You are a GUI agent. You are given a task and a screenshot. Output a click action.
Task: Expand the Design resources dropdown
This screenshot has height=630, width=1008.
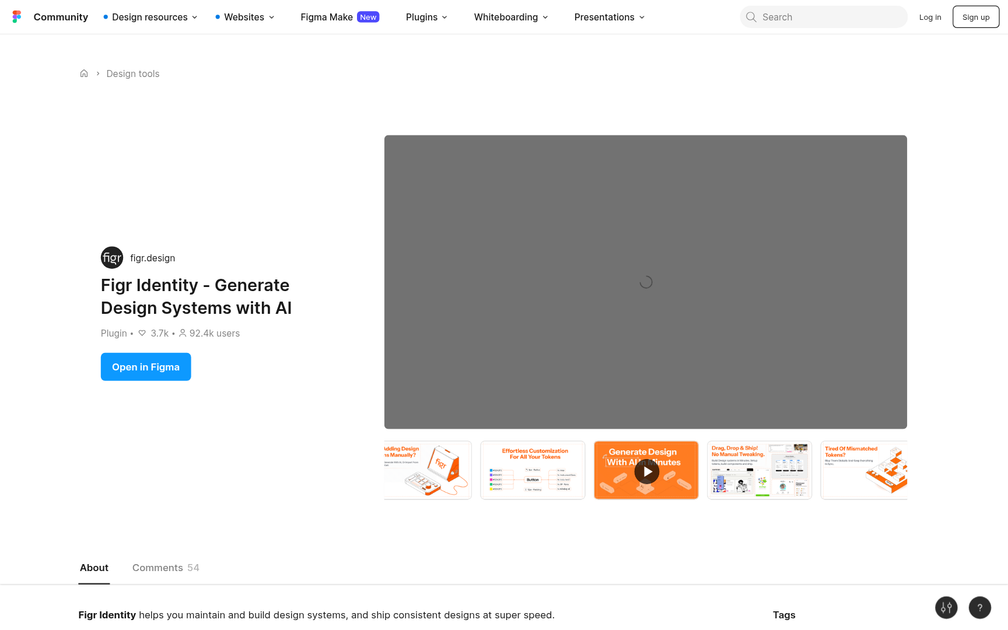150,17
